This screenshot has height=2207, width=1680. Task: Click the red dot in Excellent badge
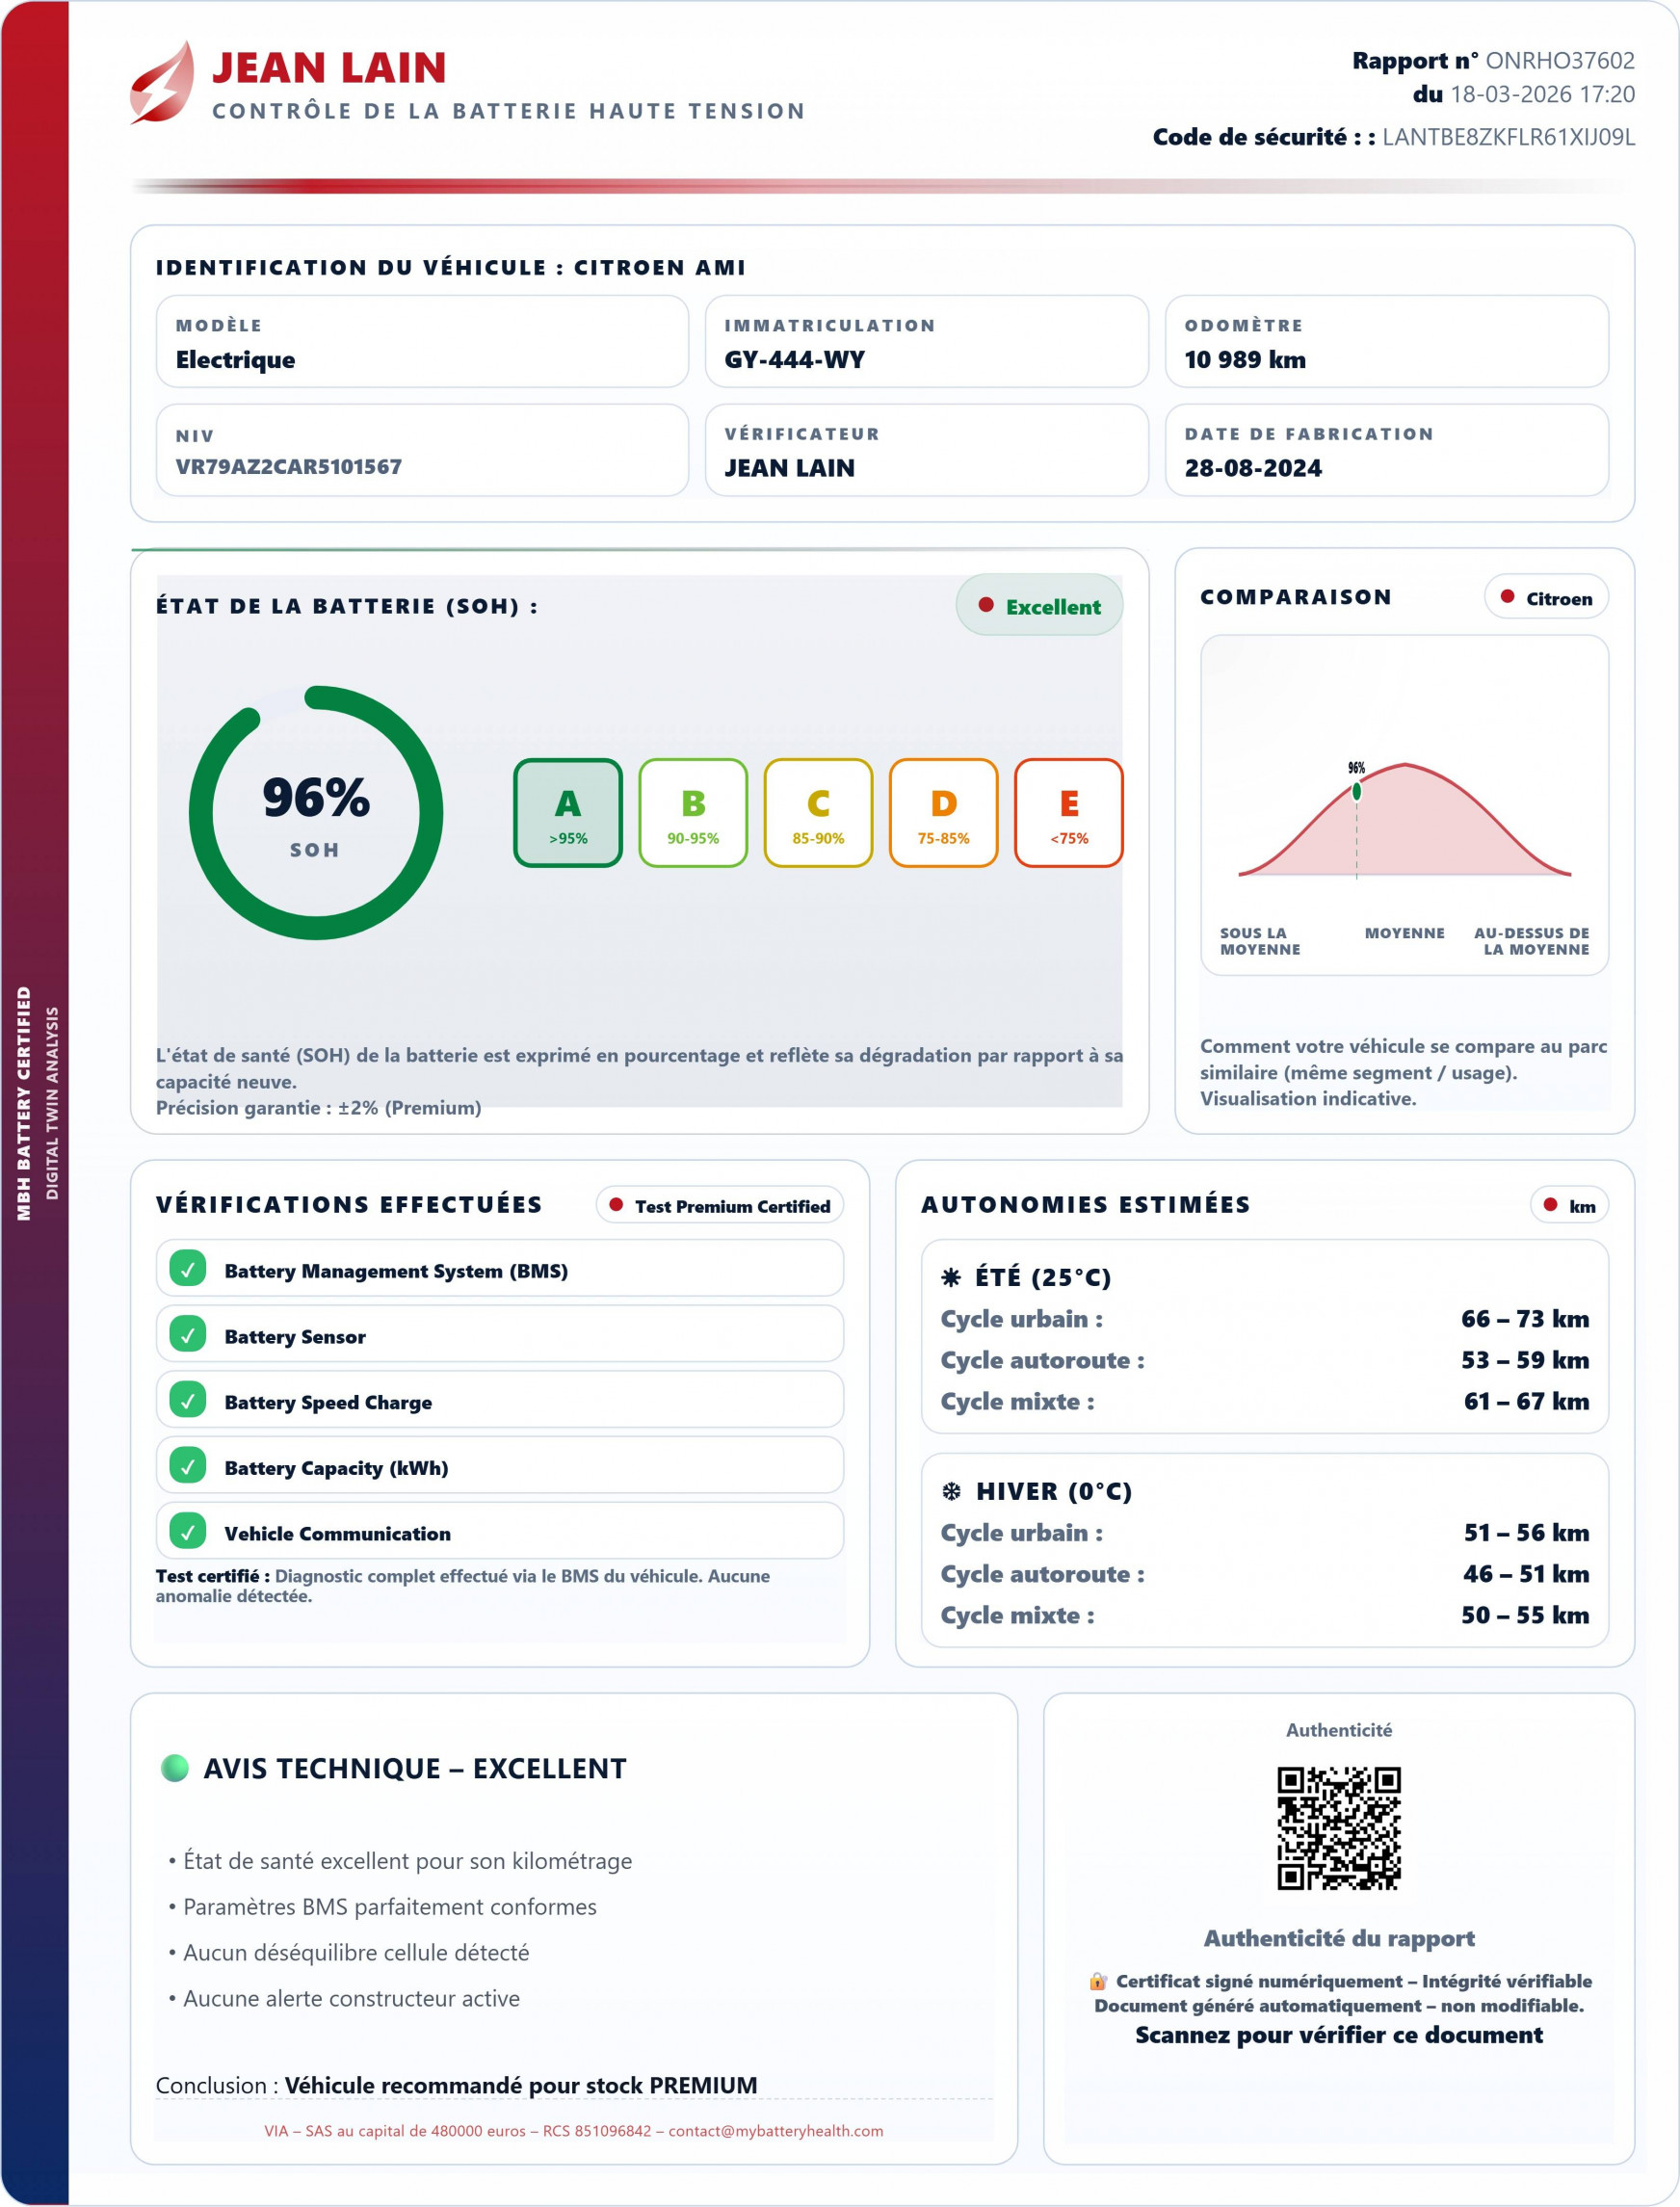click(x=985, y=605)
